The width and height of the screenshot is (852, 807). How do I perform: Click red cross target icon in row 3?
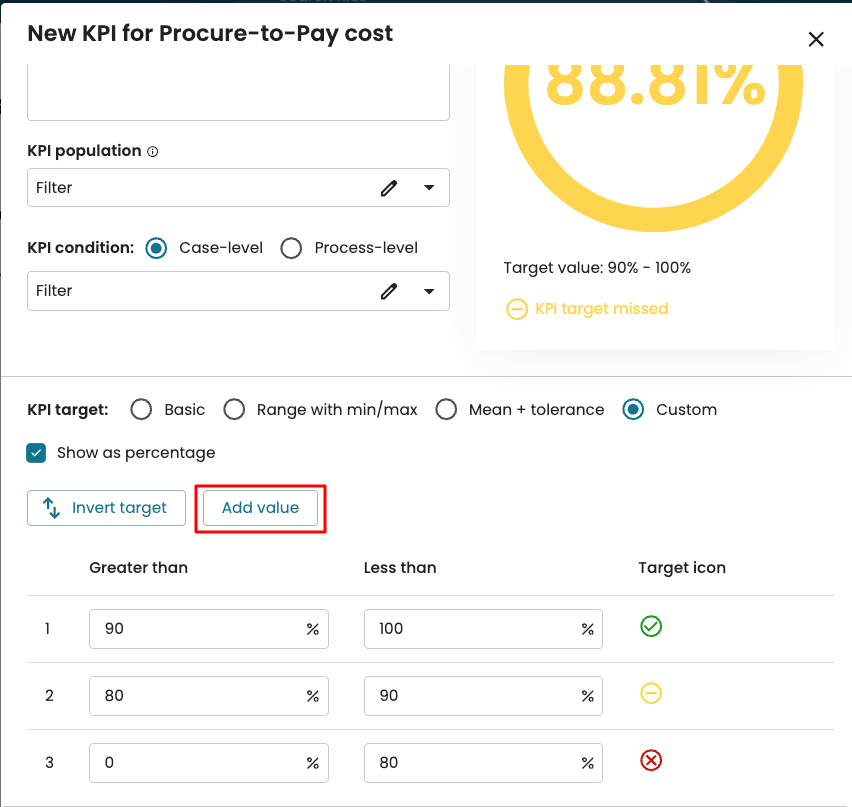click(651, 761)
